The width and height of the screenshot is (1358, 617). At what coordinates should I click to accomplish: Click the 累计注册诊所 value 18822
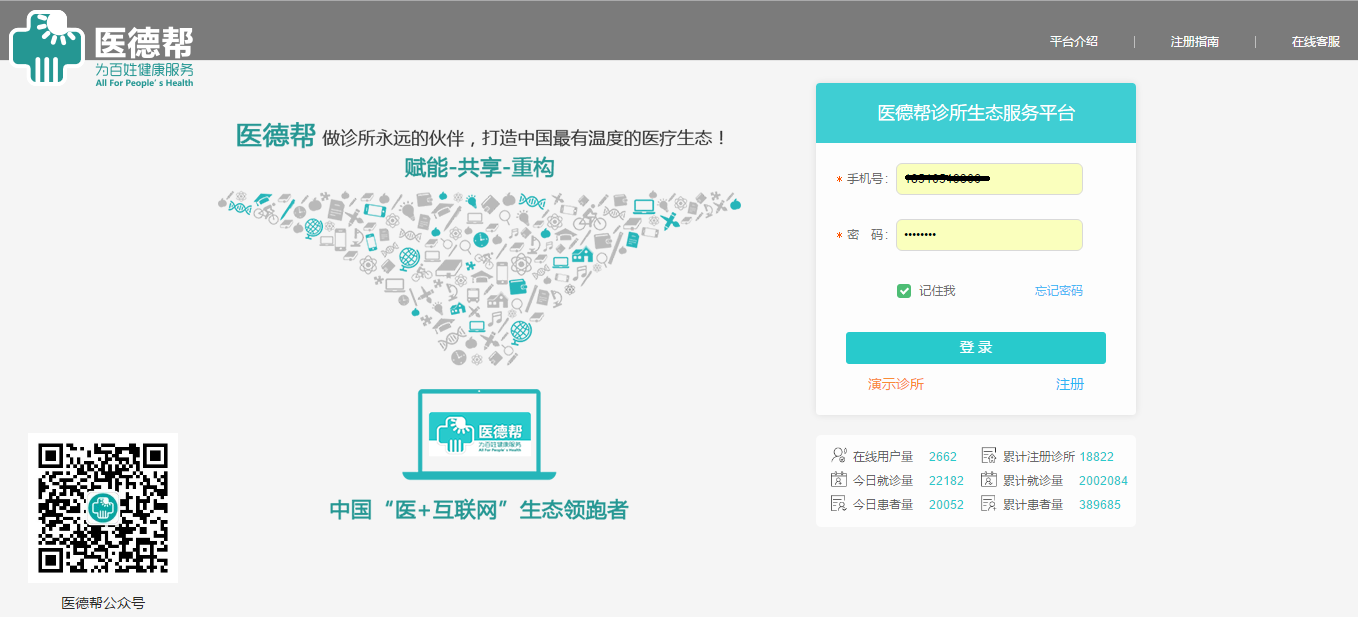(1097, 457)
